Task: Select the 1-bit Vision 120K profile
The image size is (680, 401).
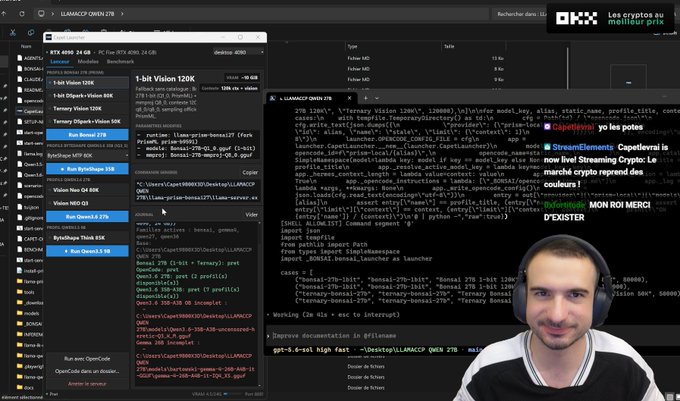Action: pyautogui.click(x=87, y=82)
